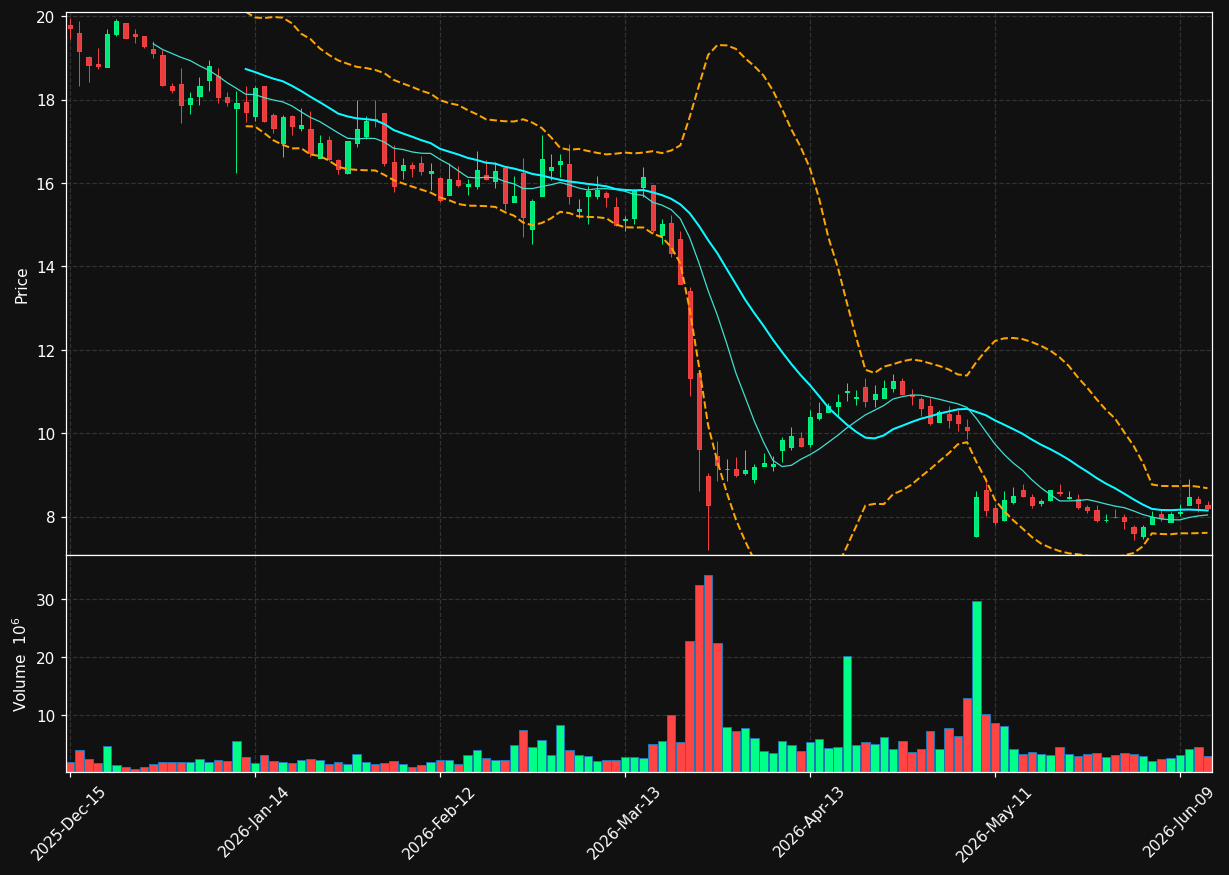This screenshot has height=875, width=1229.
Task: Click price tick label 16
Action: (x=46, y=184)
